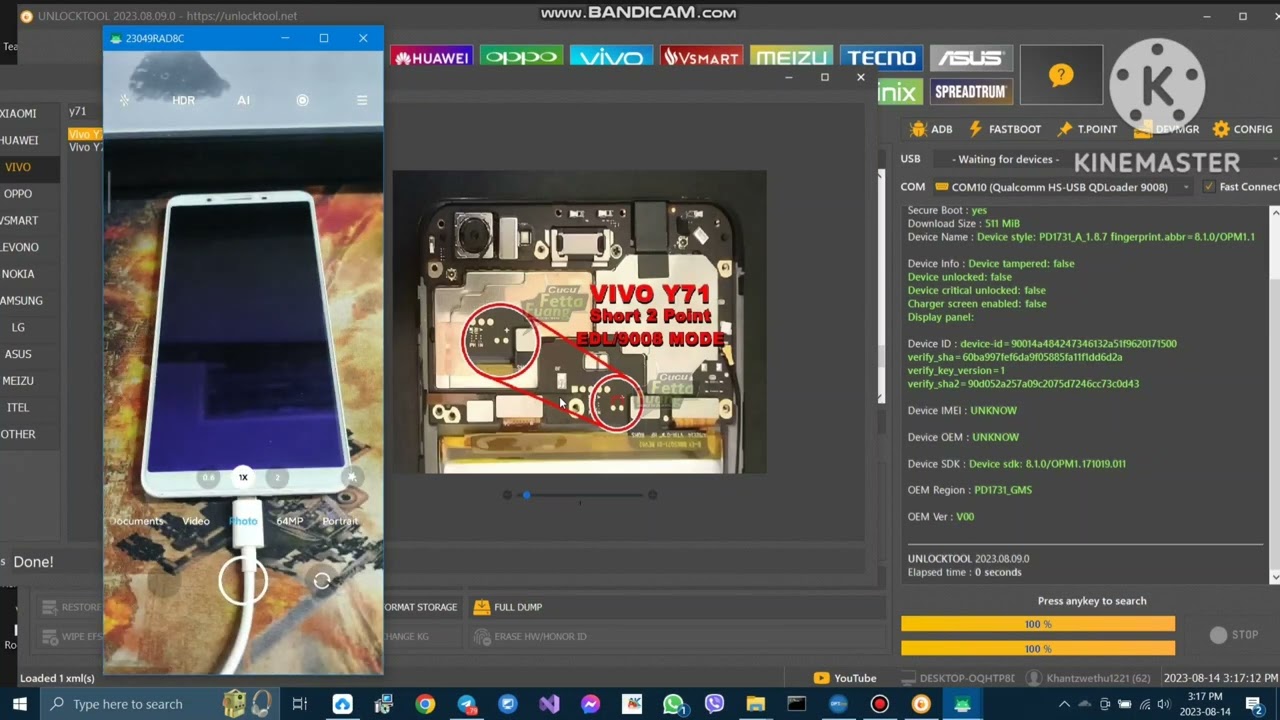
Task: Choose NOKIA in the left brand list
Action: [18, 274]
